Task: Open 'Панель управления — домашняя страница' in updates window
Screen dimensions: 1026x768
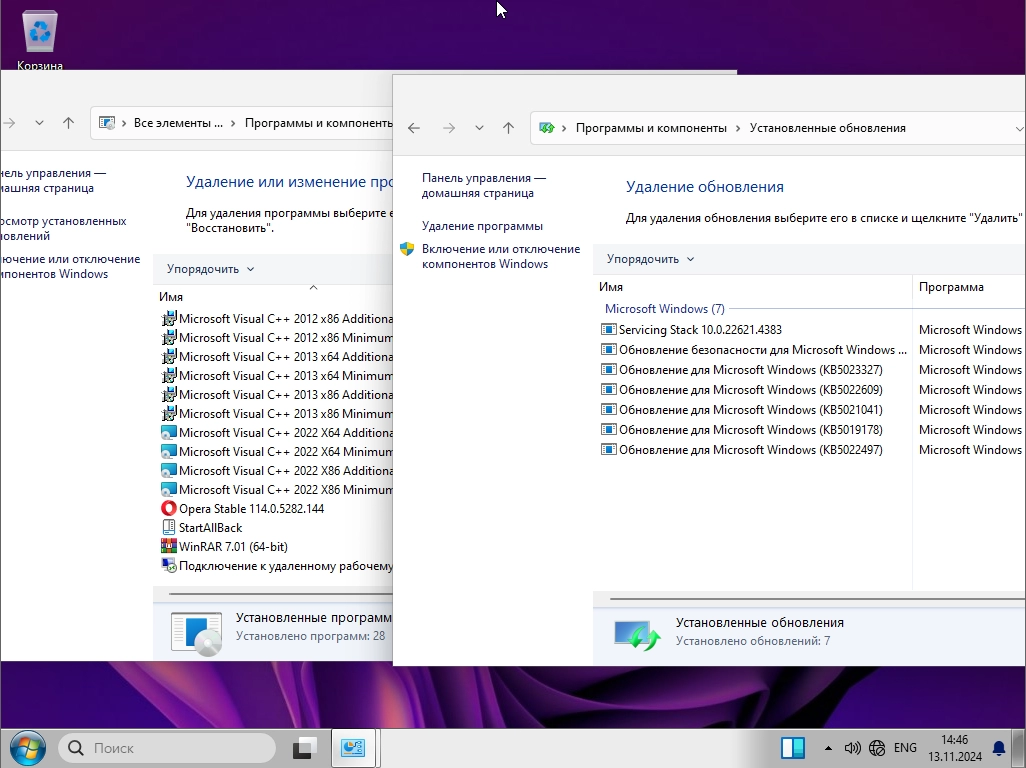Action: [484, 185]
